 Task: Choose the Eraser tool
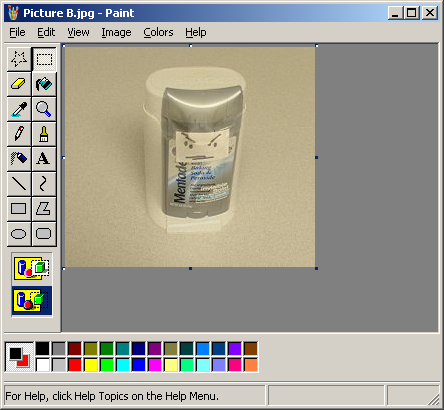click(19, 84)
